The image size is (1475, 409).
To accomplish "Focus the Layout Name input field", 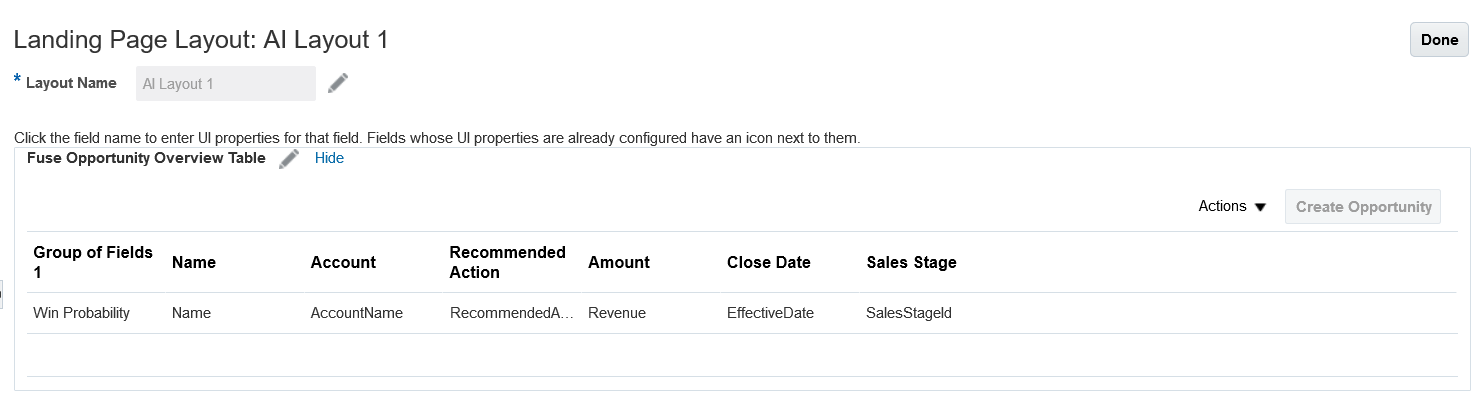I will point(226,84).
